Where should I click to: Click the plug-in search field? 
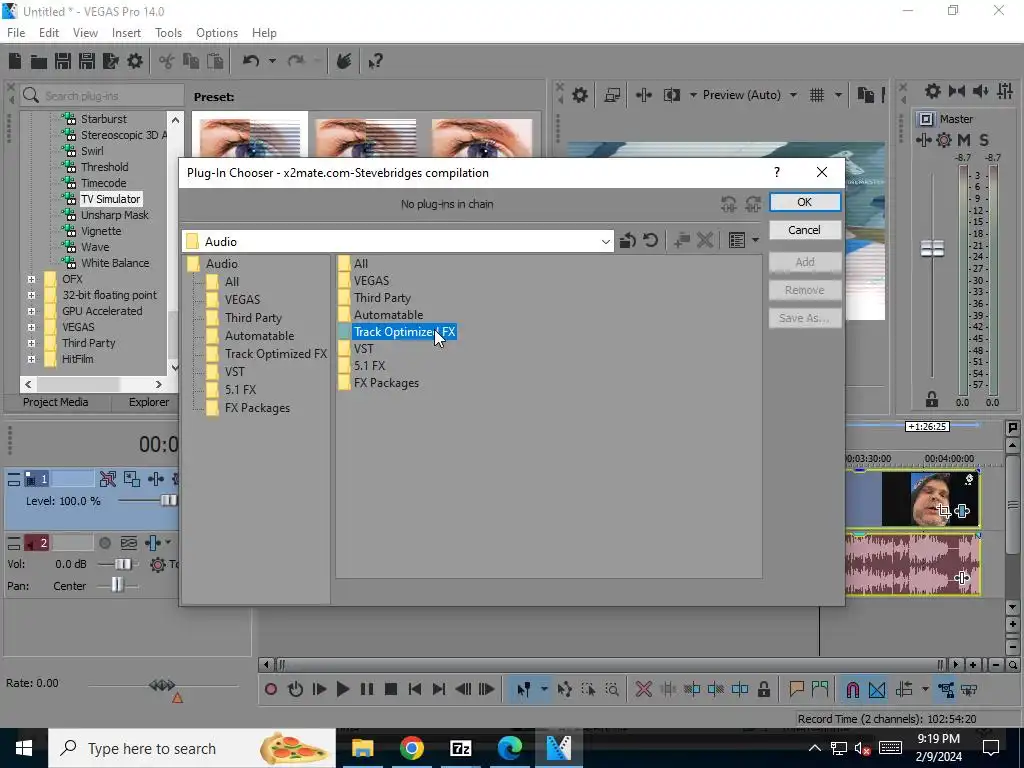tap(102, 95)
